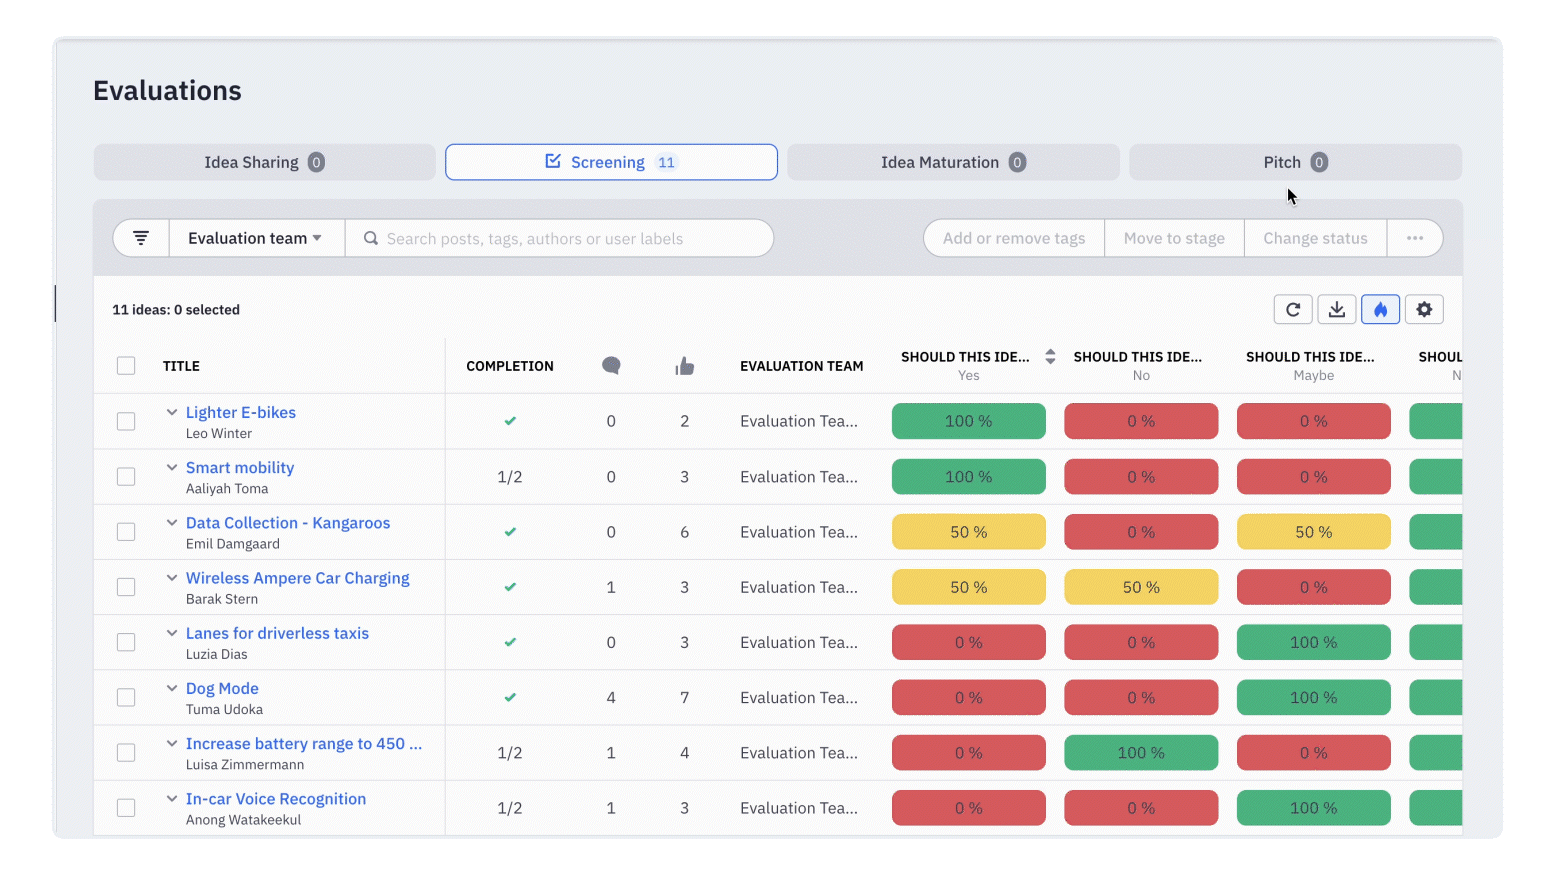Open the Data Collection - Kangaroos idea link

288,523
